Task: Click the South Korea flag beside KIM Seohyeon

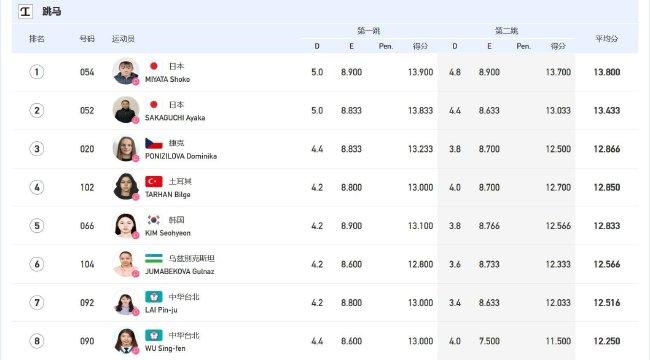Action: (x=154, y=220)
